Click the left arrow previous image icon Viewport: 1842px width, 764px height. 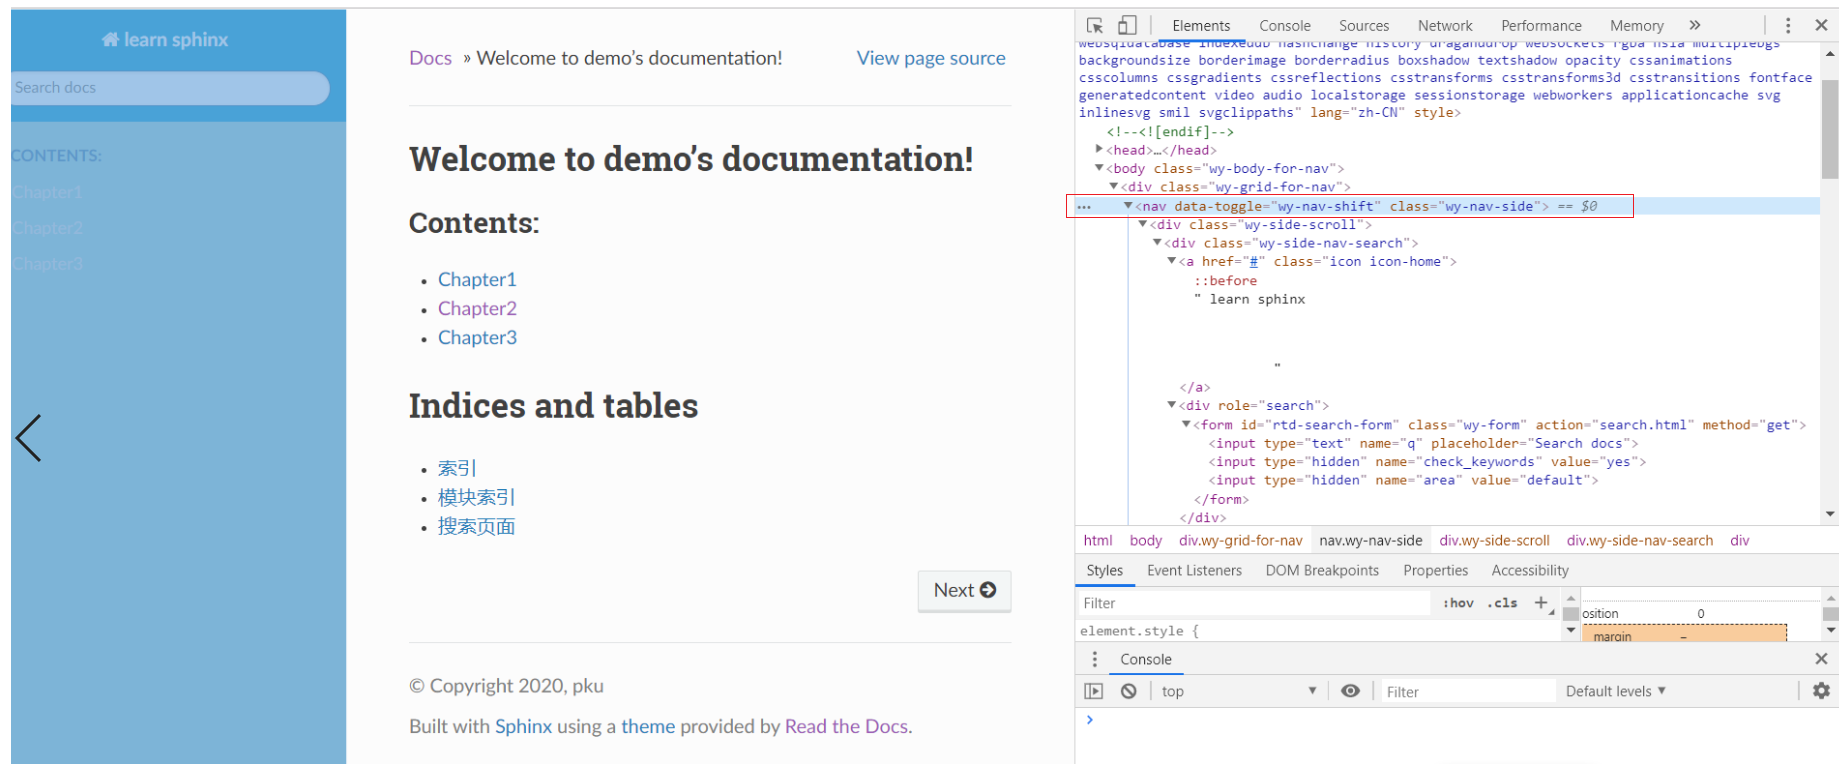29,438
